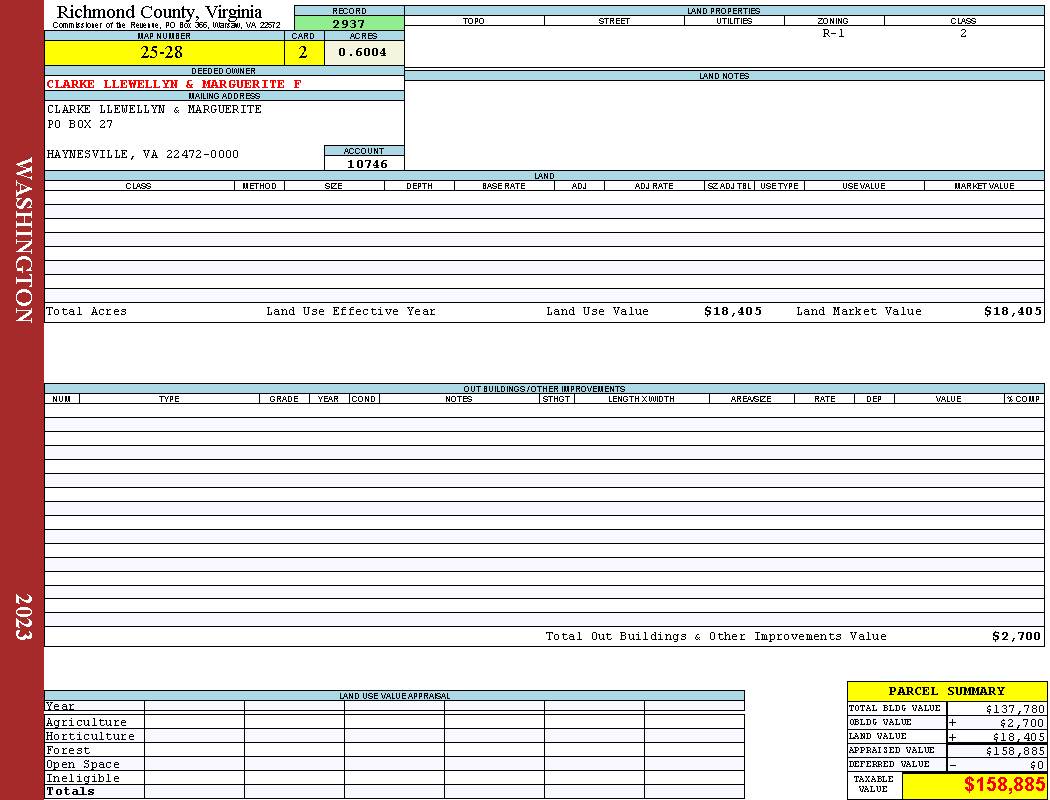This screenshot has width=1050, height=800.
Task: Click the card number 2
Action: coord(303,52)
